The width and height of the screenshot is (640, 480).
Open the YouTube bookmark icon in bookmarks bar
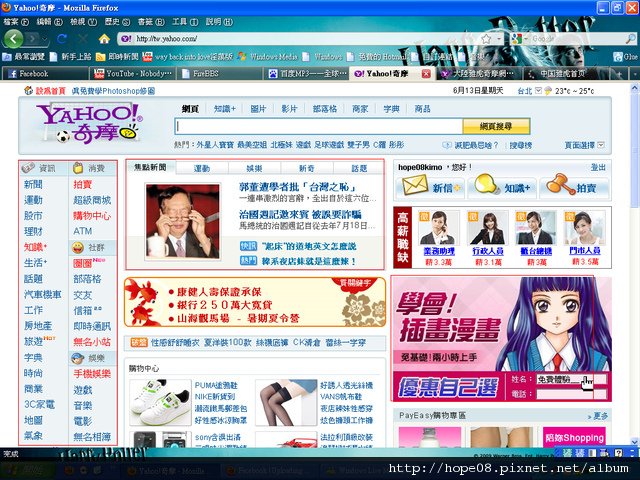[x=147, y=56]
